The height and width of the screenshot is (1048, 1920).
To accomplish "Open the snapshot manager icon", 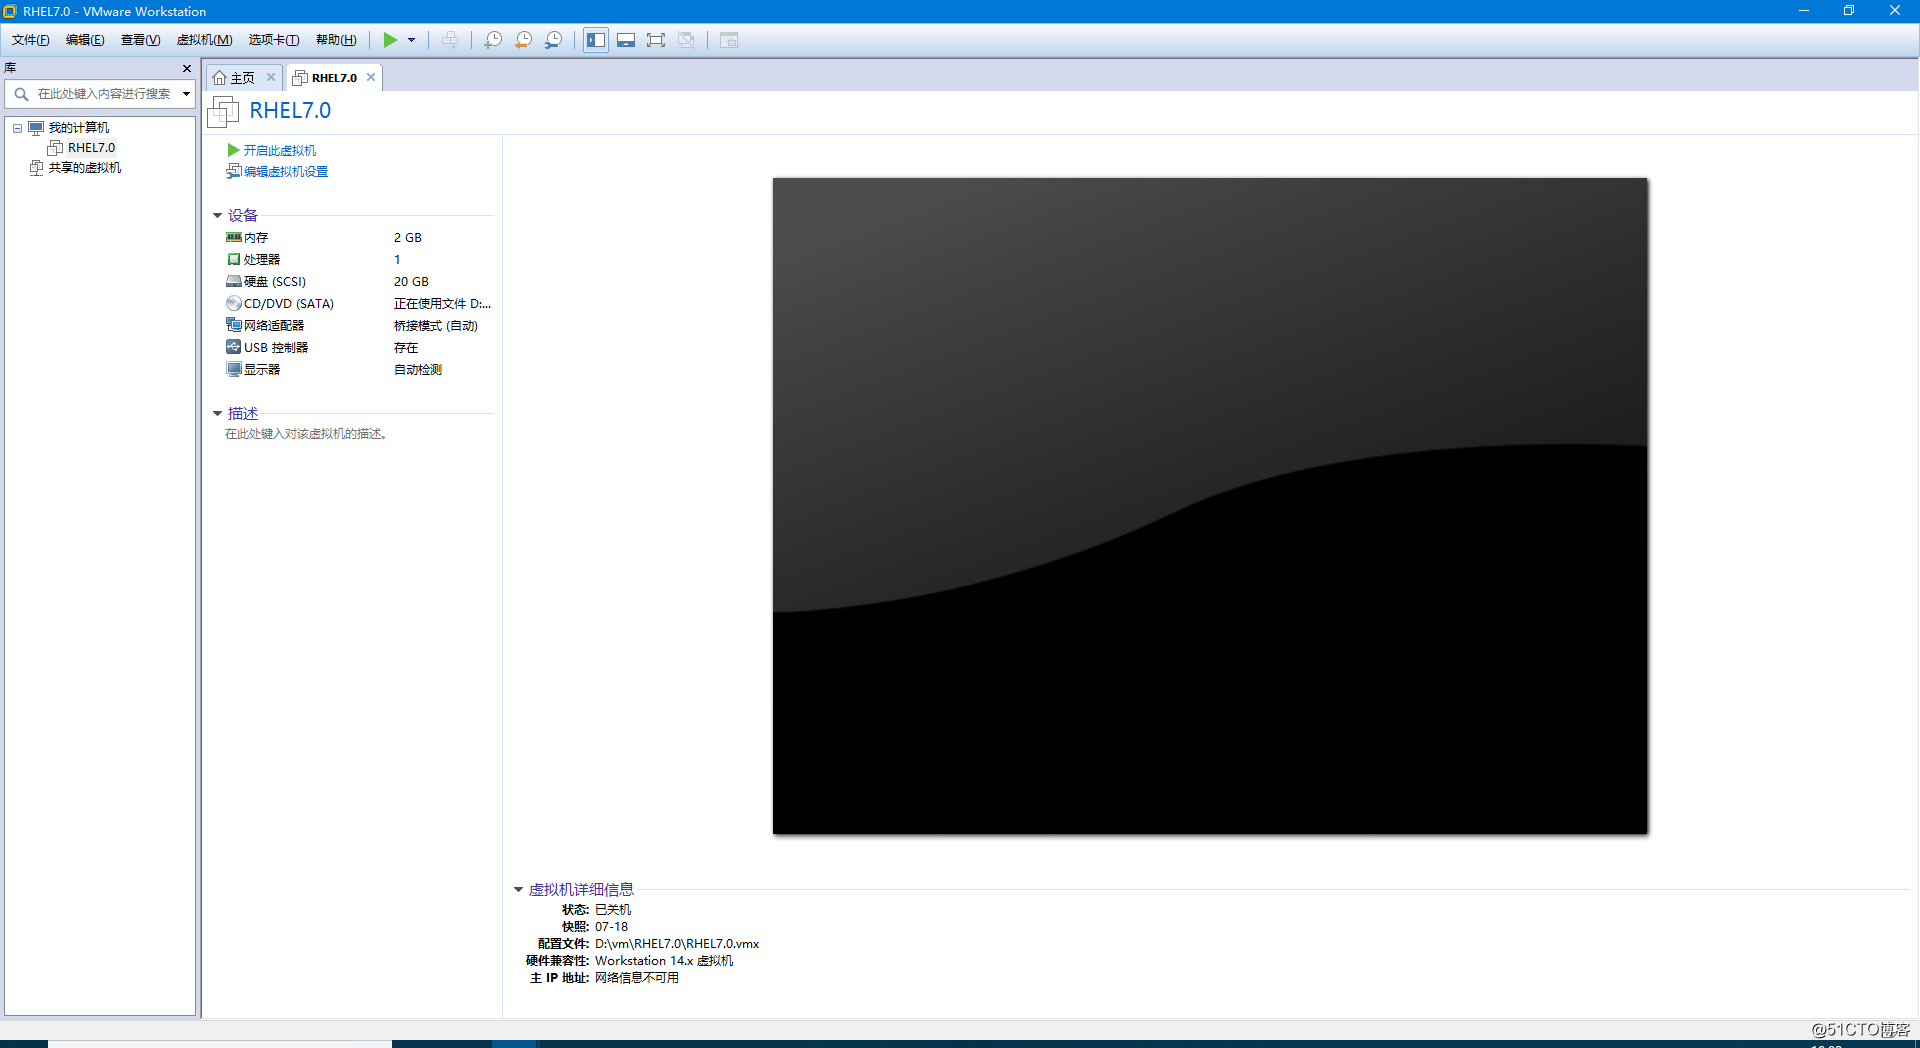I will click(x=553, y=40).
